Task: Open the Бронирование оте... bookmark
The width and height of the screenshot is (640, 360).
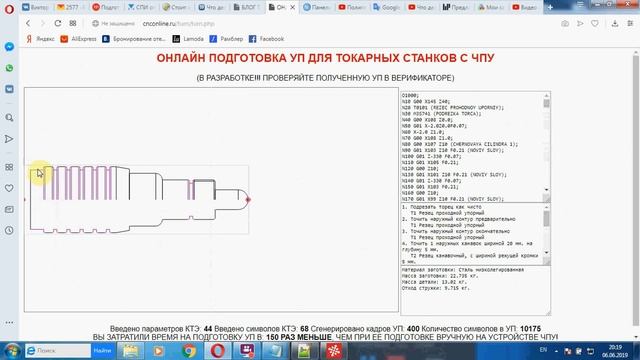Action: [x=134, y=39]
